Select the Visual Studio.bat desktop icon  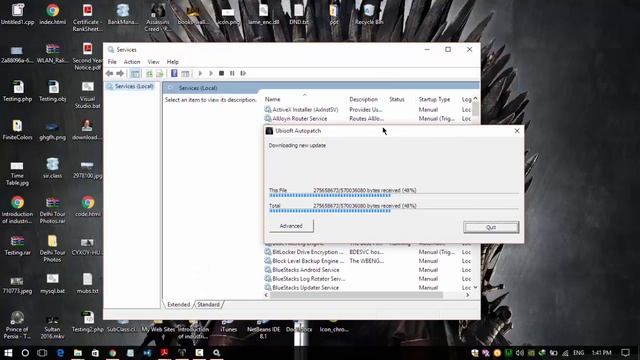[87, 95]
